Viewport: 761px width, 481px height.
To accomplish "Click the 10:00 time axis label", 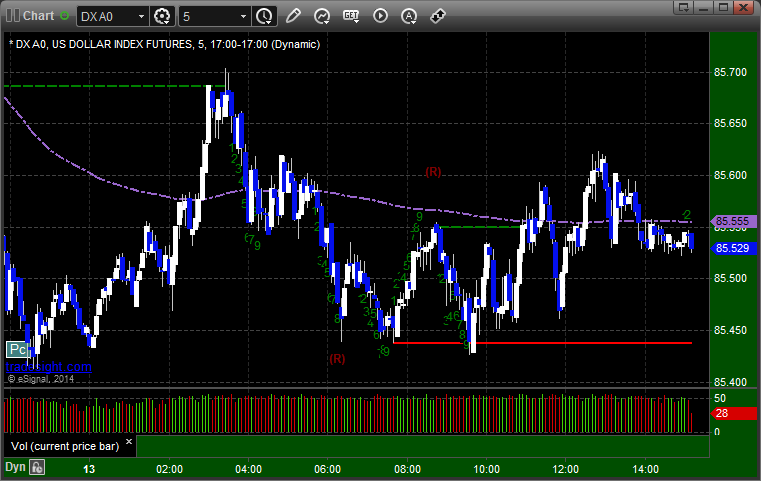I will 486,469.
